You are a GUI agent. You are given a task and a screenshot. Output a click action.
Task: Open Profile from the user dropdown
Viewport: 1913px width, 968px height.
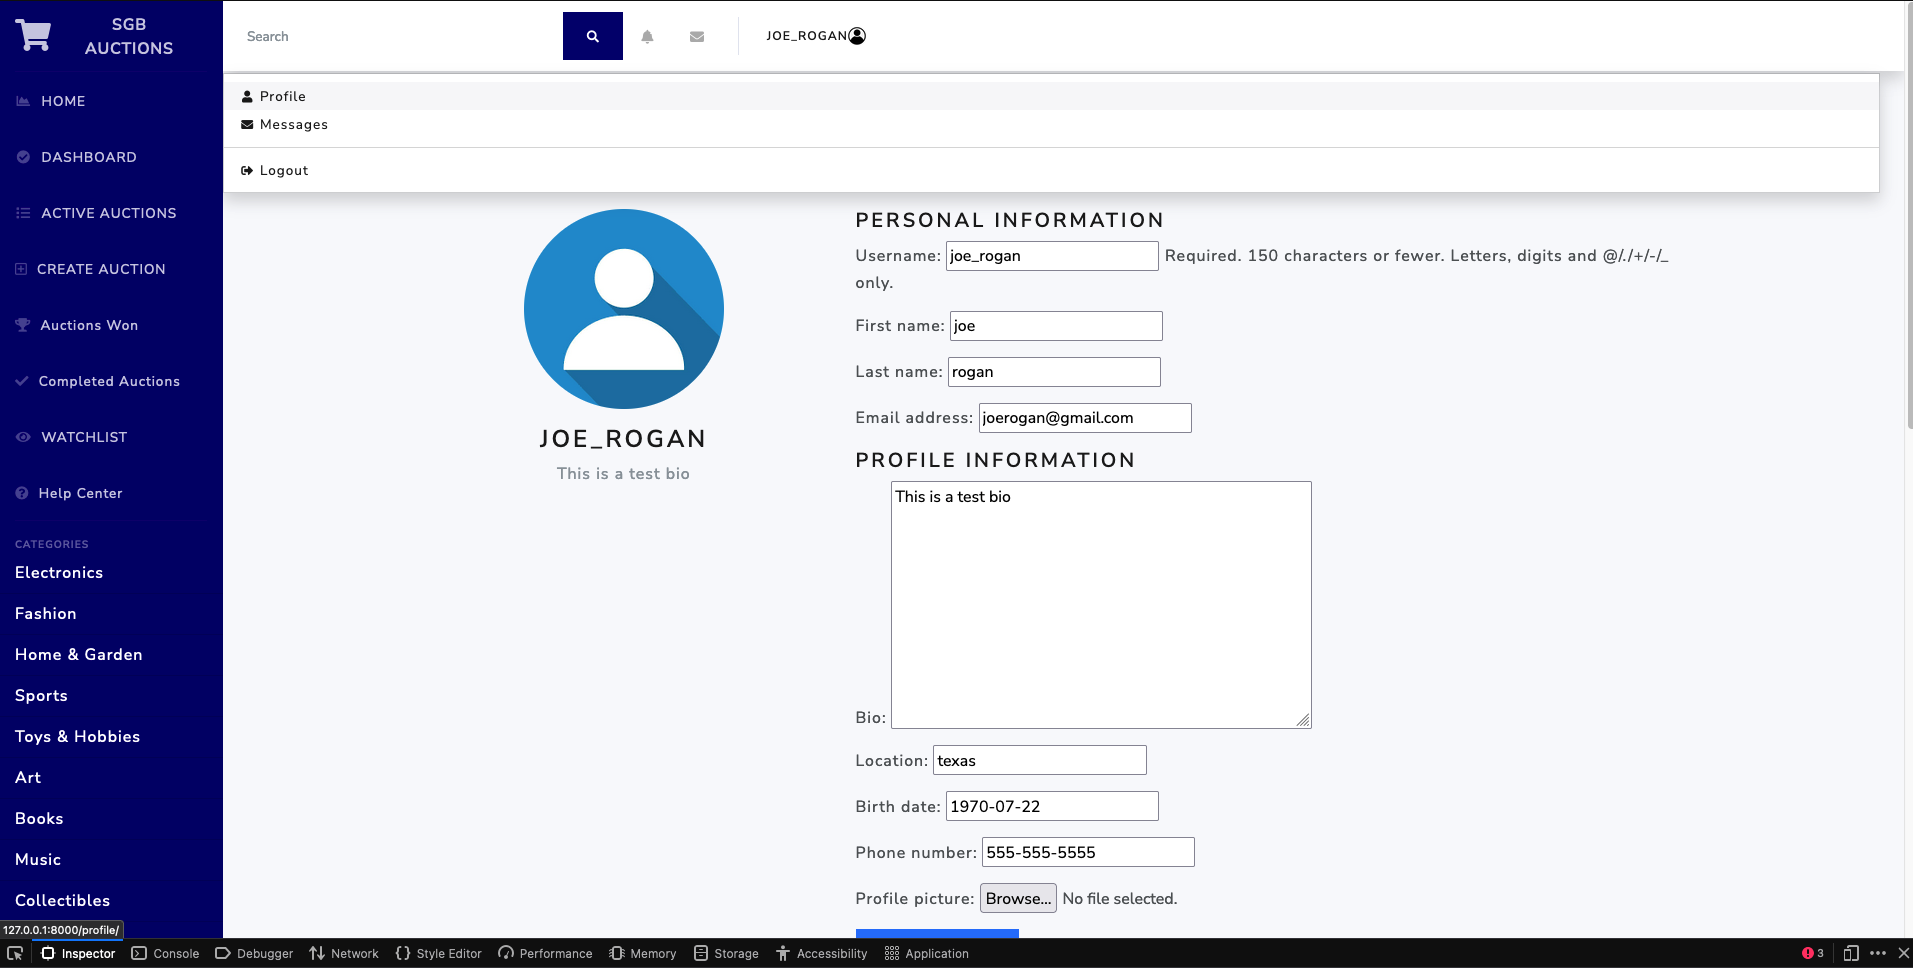click(1051, 97)
